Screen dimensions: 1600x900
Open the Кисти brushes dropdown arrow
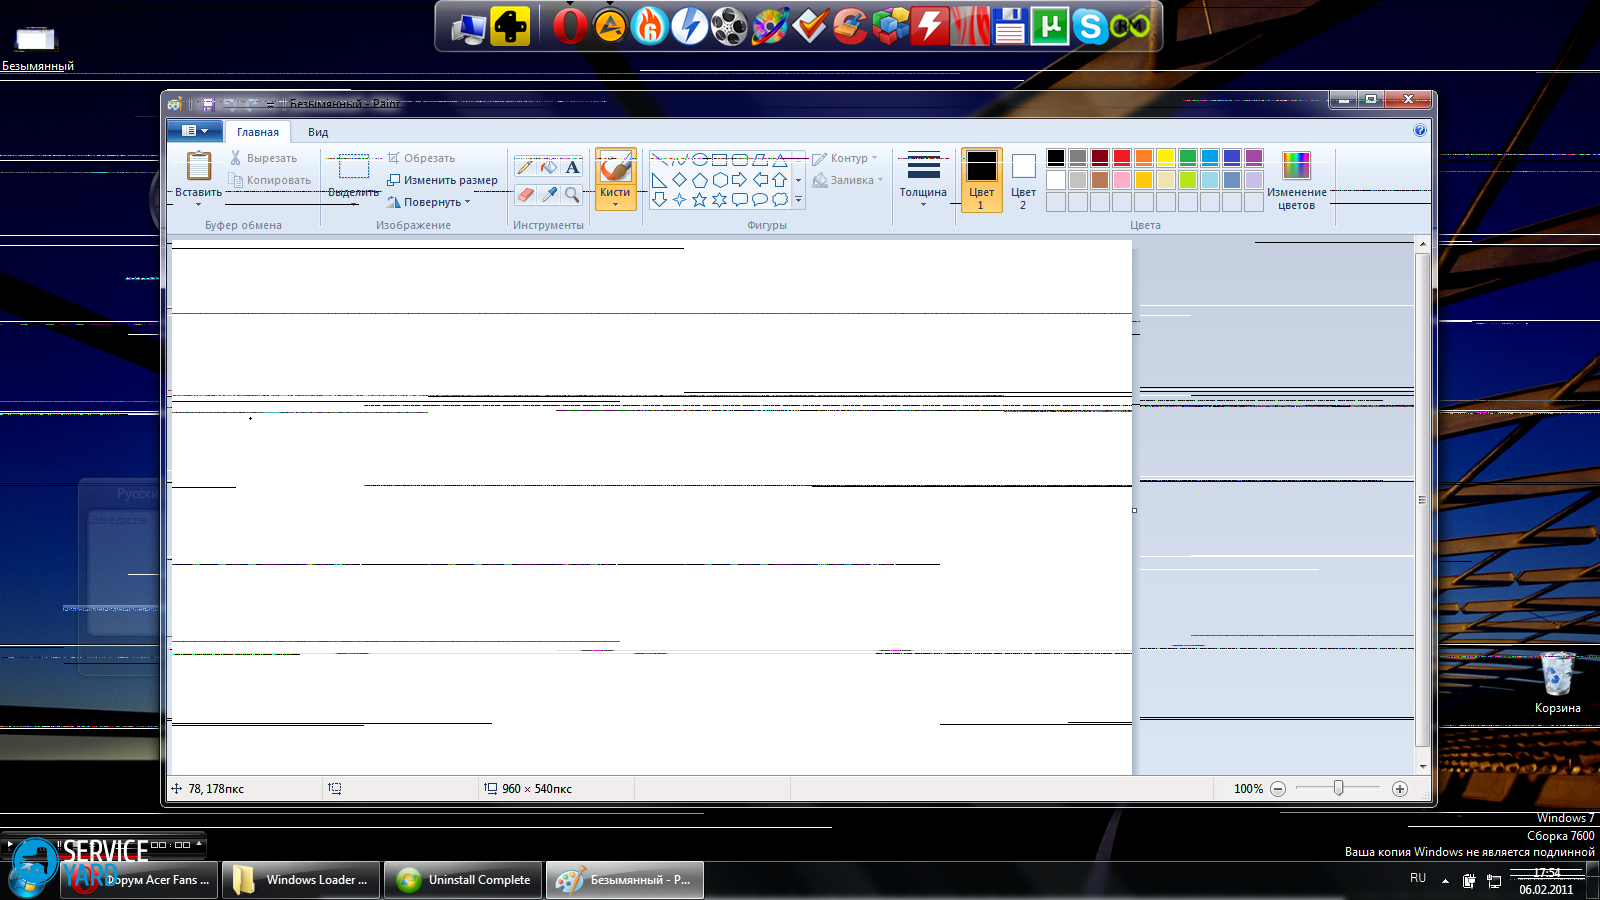(615, 204)
